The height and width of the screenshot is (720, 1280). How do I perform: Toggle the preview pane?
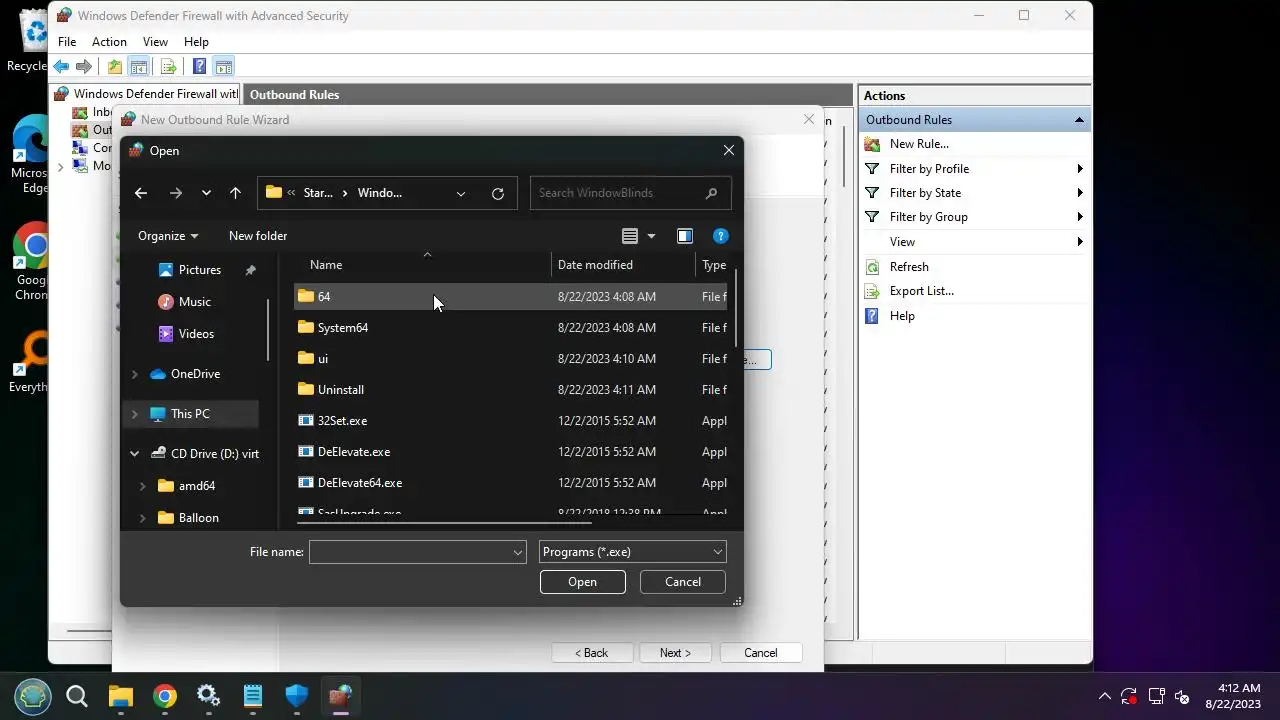tap(685, 236)
